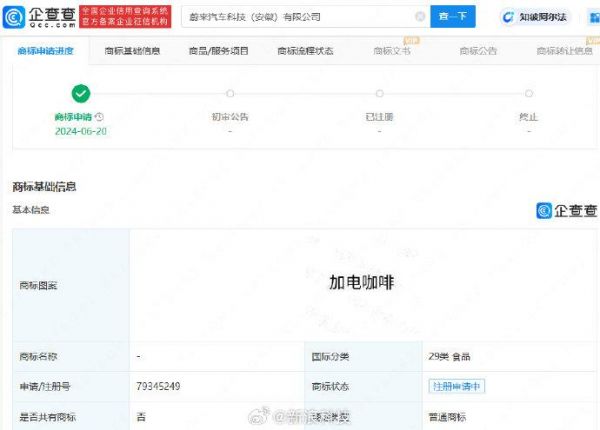
Task: Select the 已注册 progress step circle
Action: (x=379, y=93)
